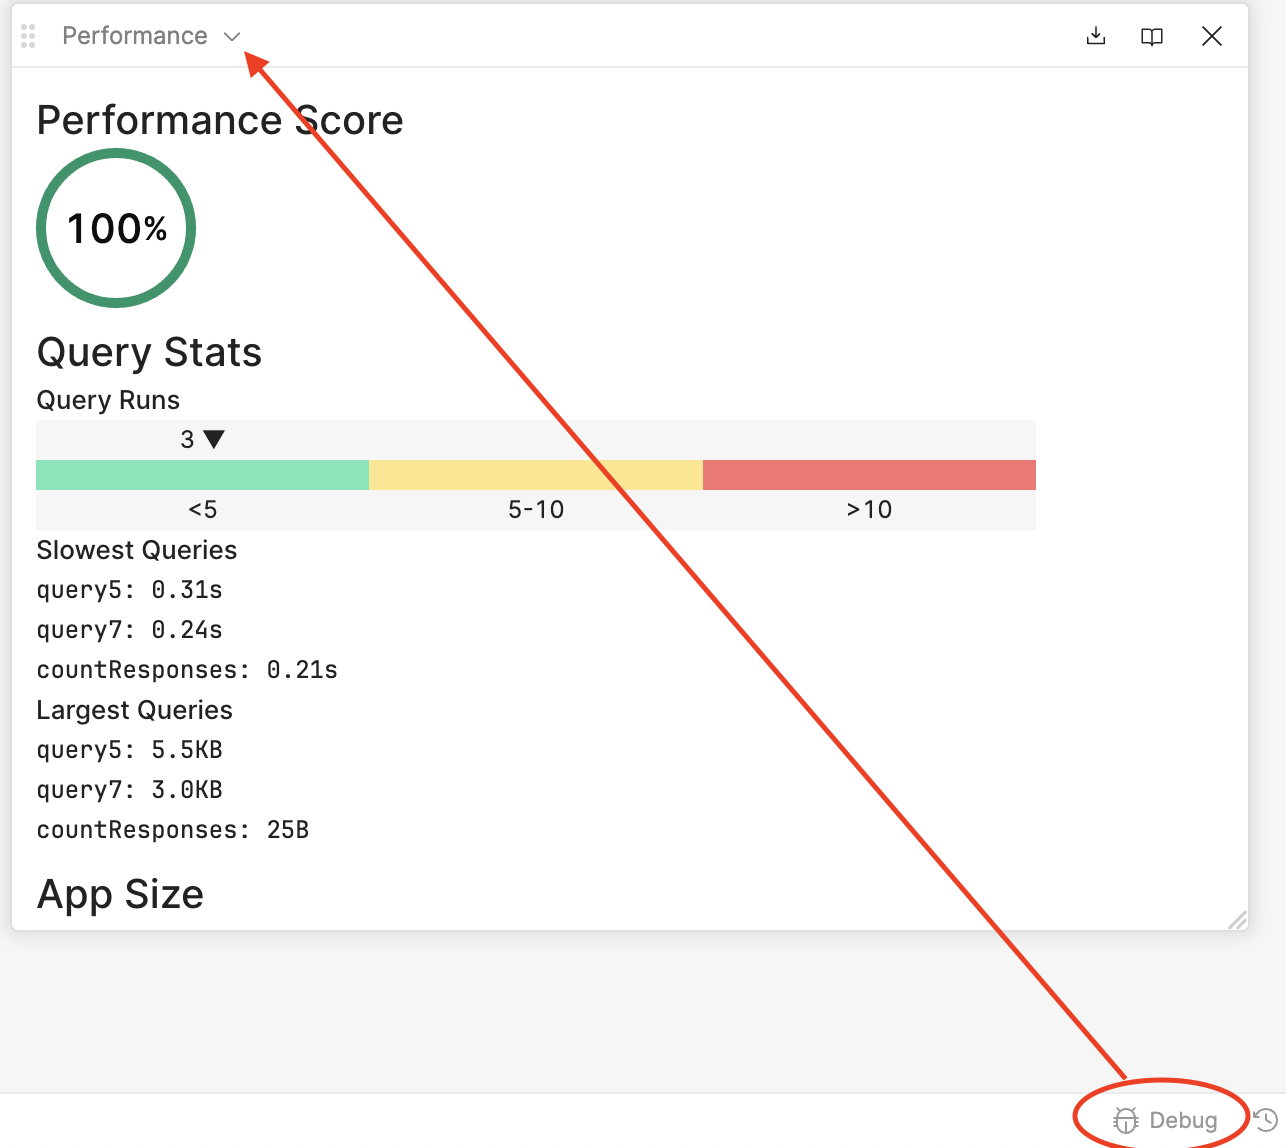
Task: Click the Largest Queries label
Action: 135,710
